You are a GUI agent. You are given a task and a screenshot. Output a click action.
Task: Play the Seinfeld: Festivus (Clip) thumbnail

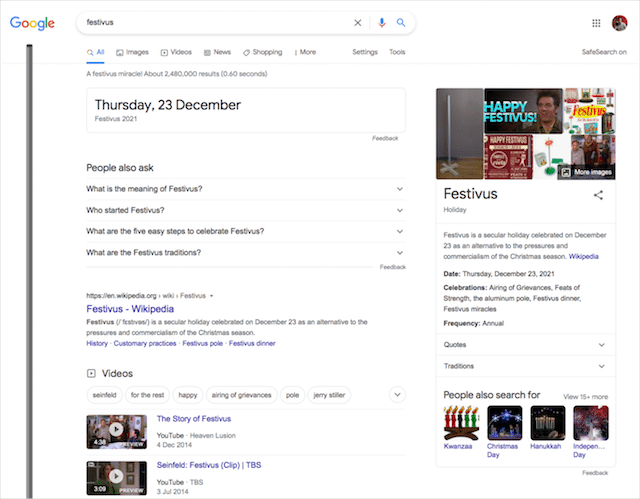point(117,478)
